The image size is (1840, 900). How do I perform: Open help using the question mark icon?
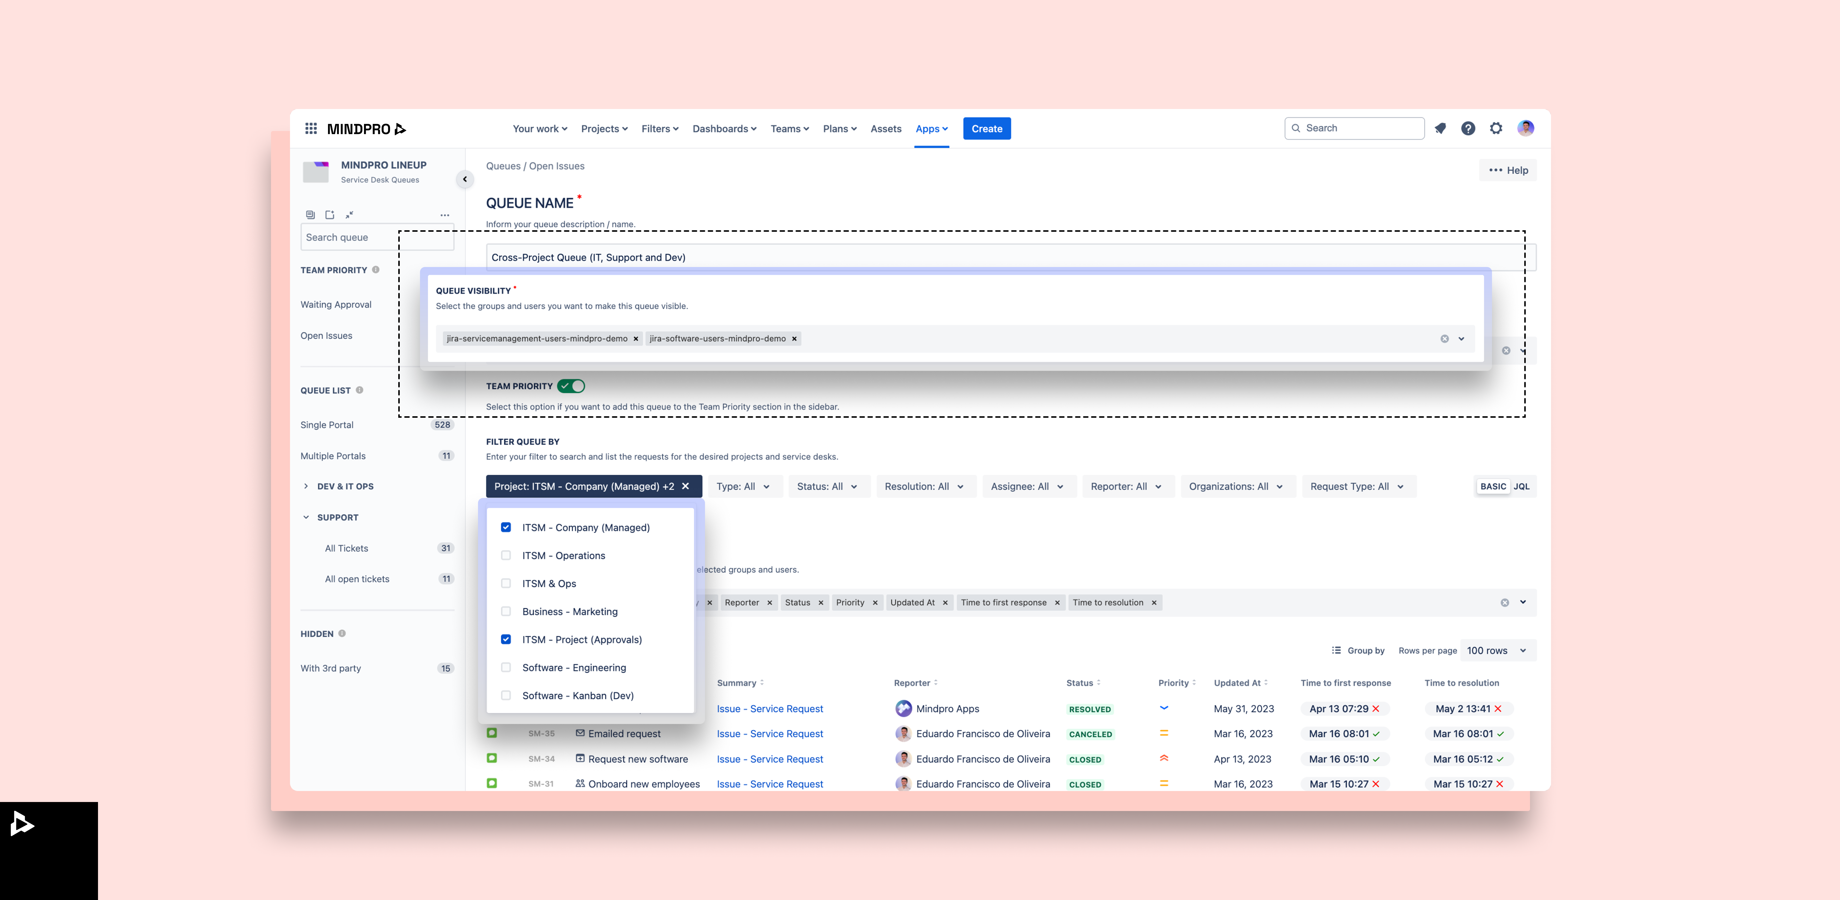1468,128
